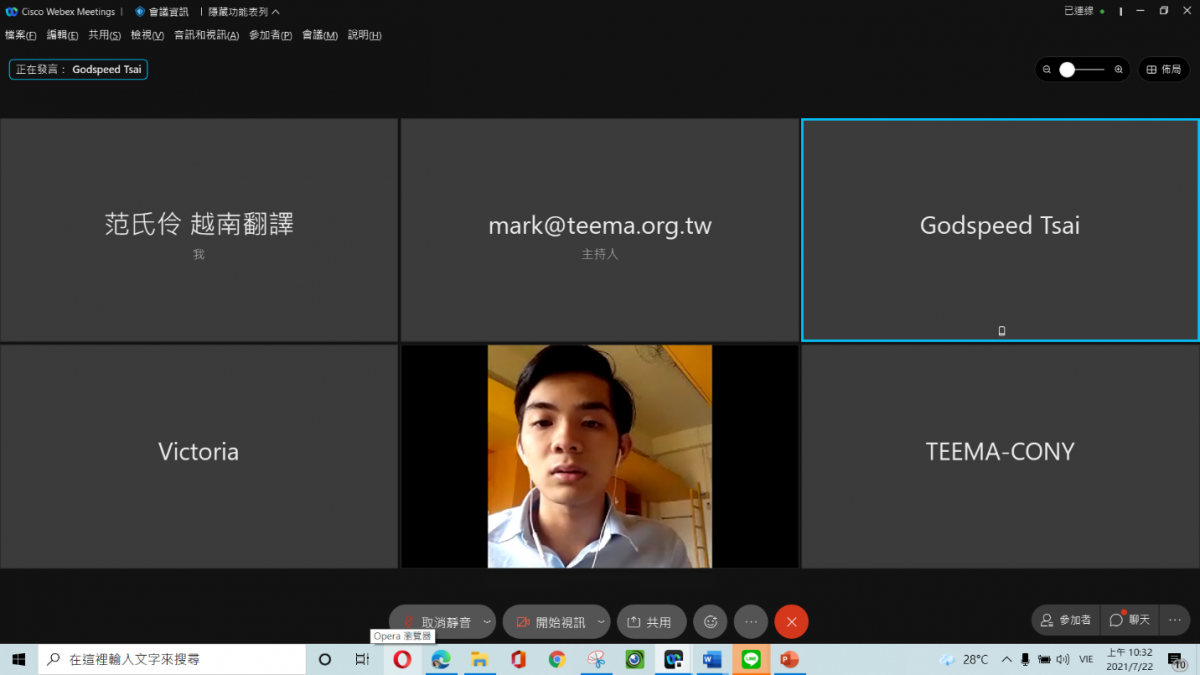Click the video grid zoom slider
The height and width of the screenshot is (675, 1200).
click(1082, 70)
